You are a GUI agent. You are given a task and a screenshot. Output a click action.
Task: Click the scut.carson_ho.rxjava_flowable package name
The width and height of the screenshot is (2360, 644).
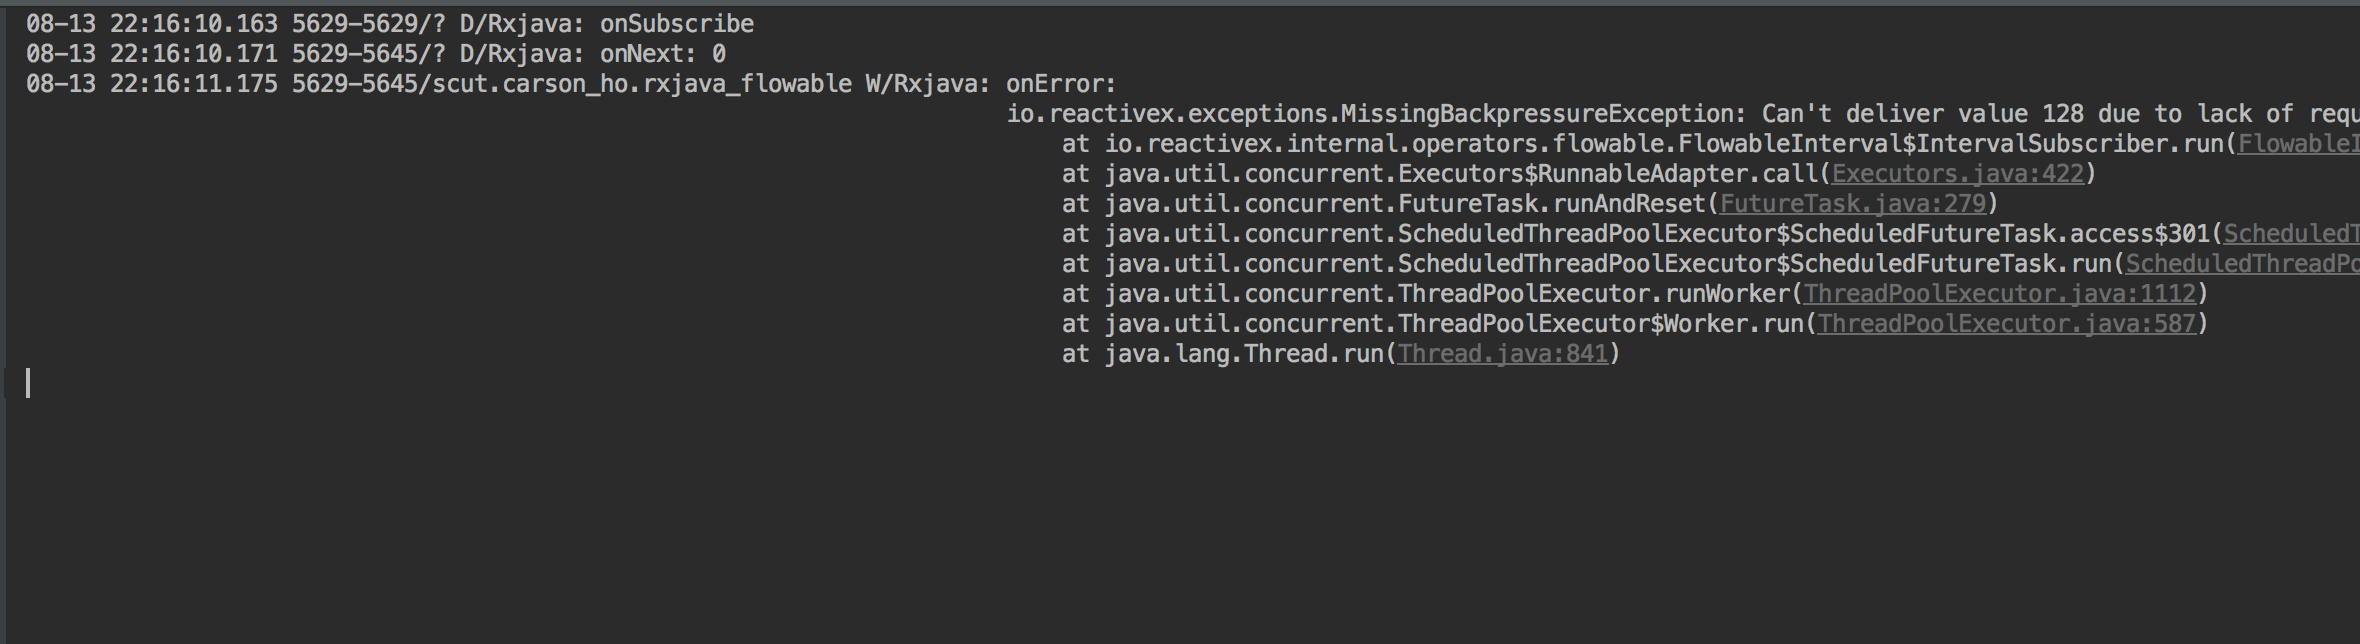coord(641,84)
